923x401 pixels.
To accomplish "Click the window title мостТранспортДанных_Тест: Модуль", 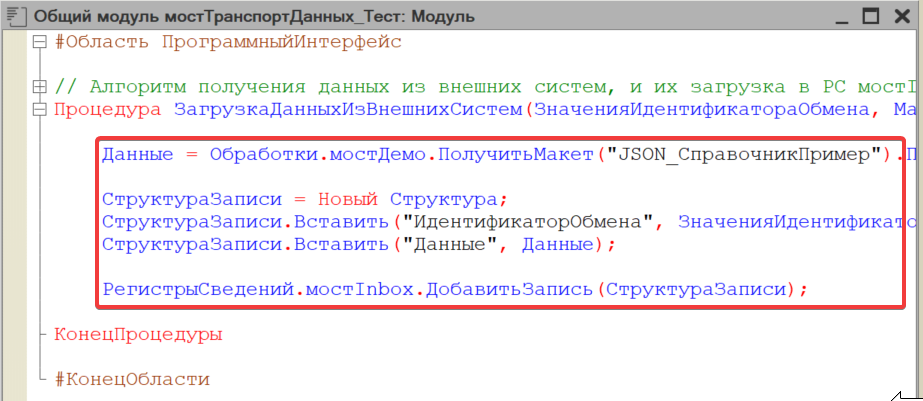I will coord(254,16).
